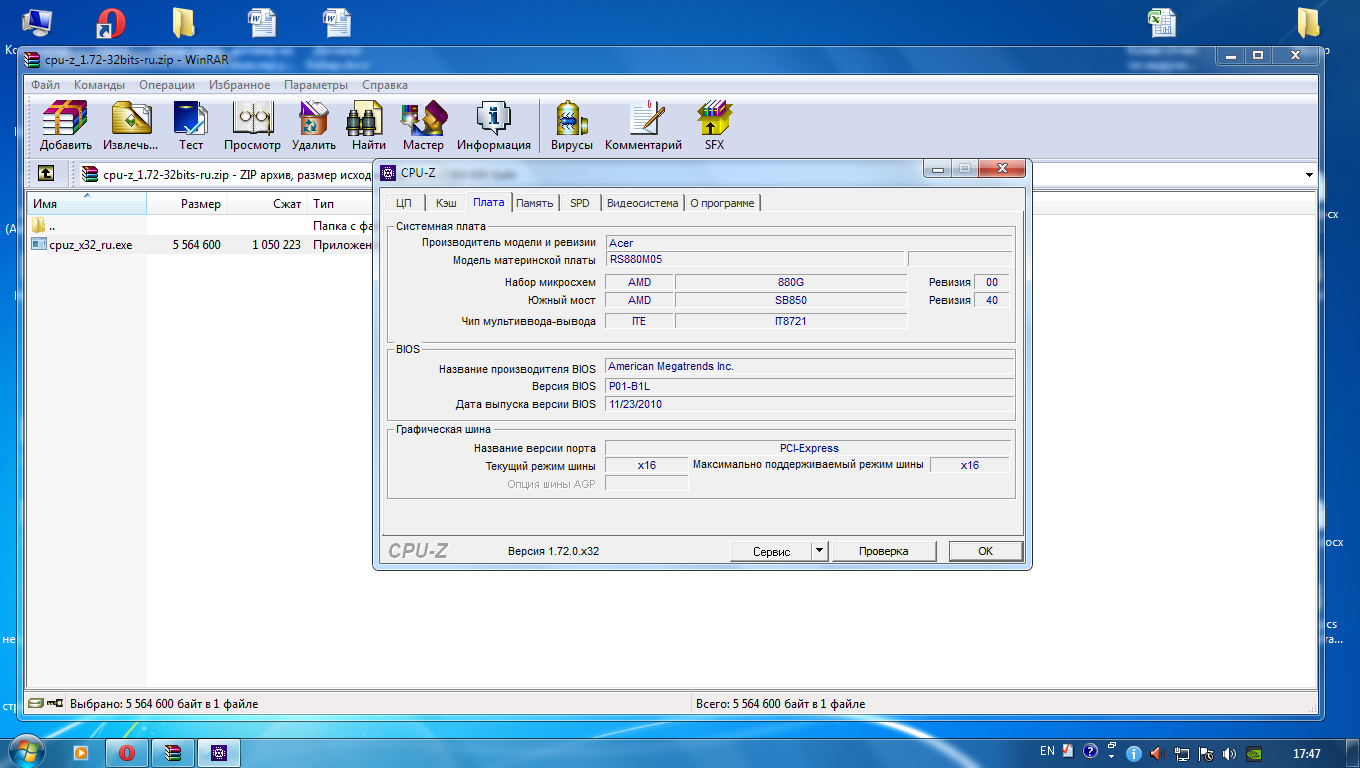Image resolution: width=1360 pixels, height=768 pixels.
Task: Click the Проверка button
Action: click(x=884, y=551)
